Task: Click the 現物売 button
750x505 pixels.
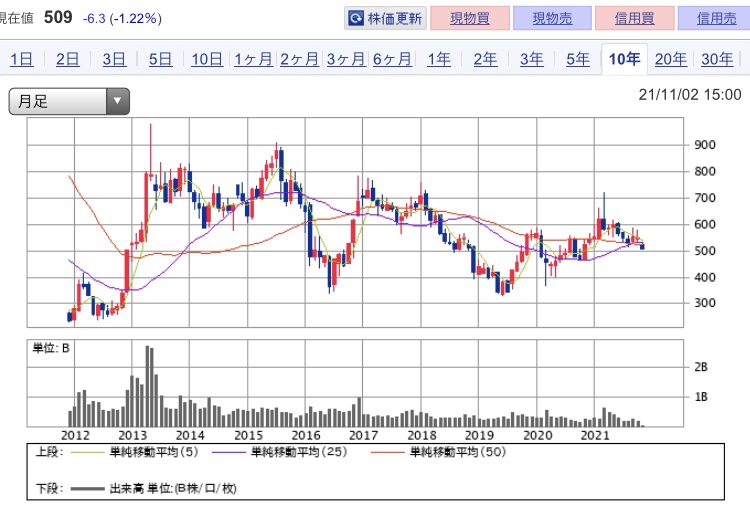Action: [x=552, y=19]
